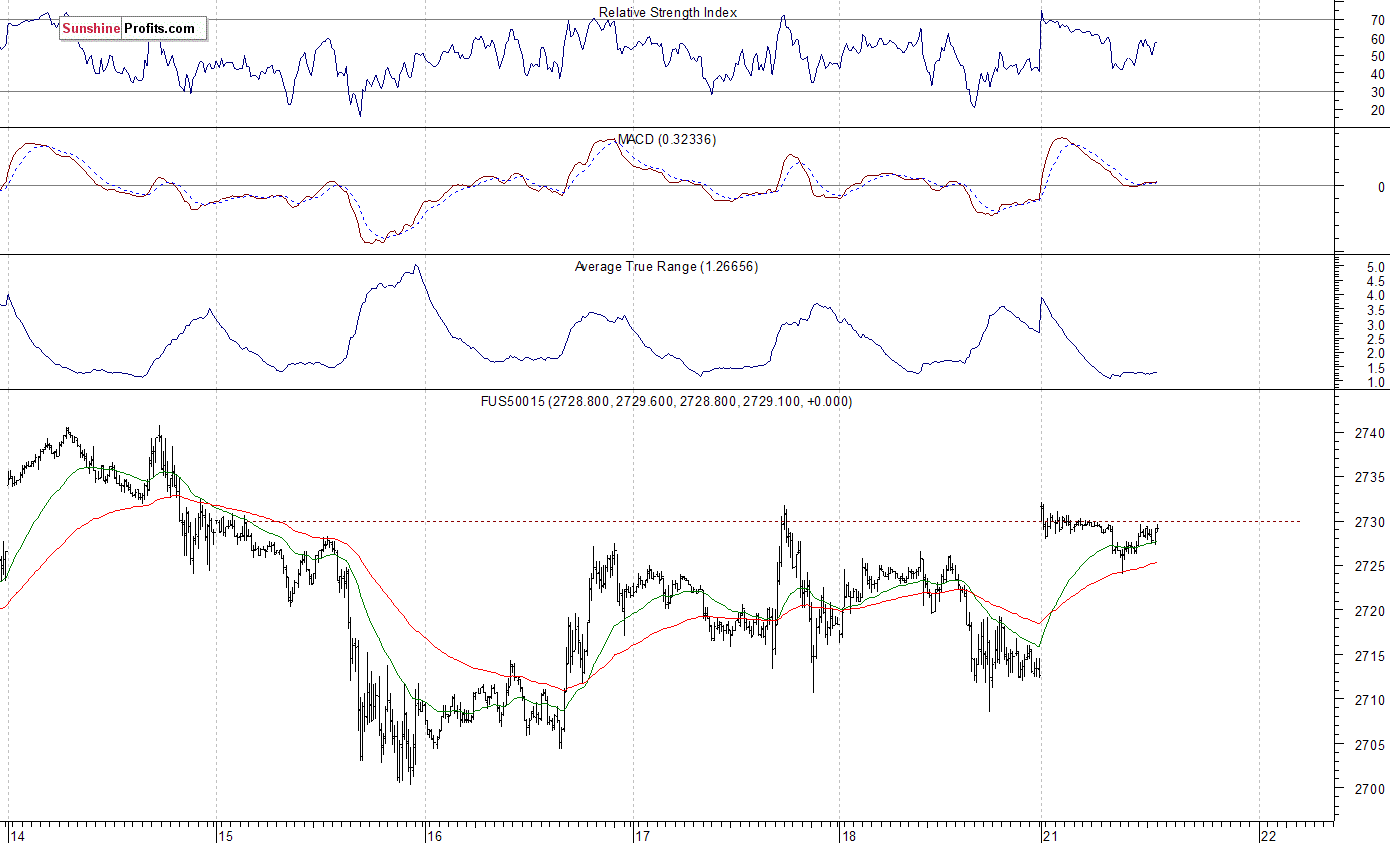Click the RSI 70 axis label
1390x843 pixels.
point(1377,20)
